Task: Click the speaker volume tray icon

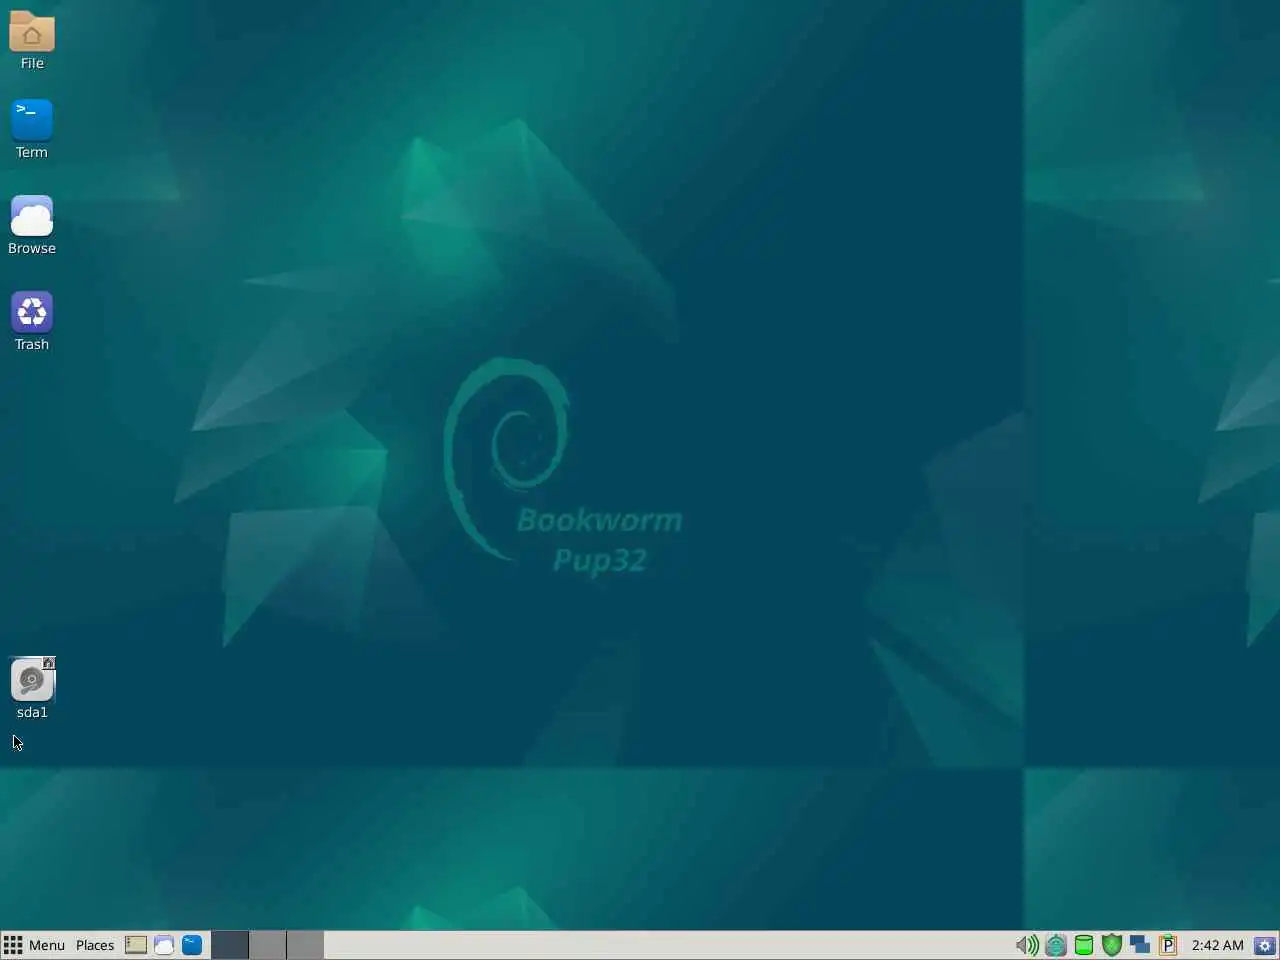Action: 1027,945
